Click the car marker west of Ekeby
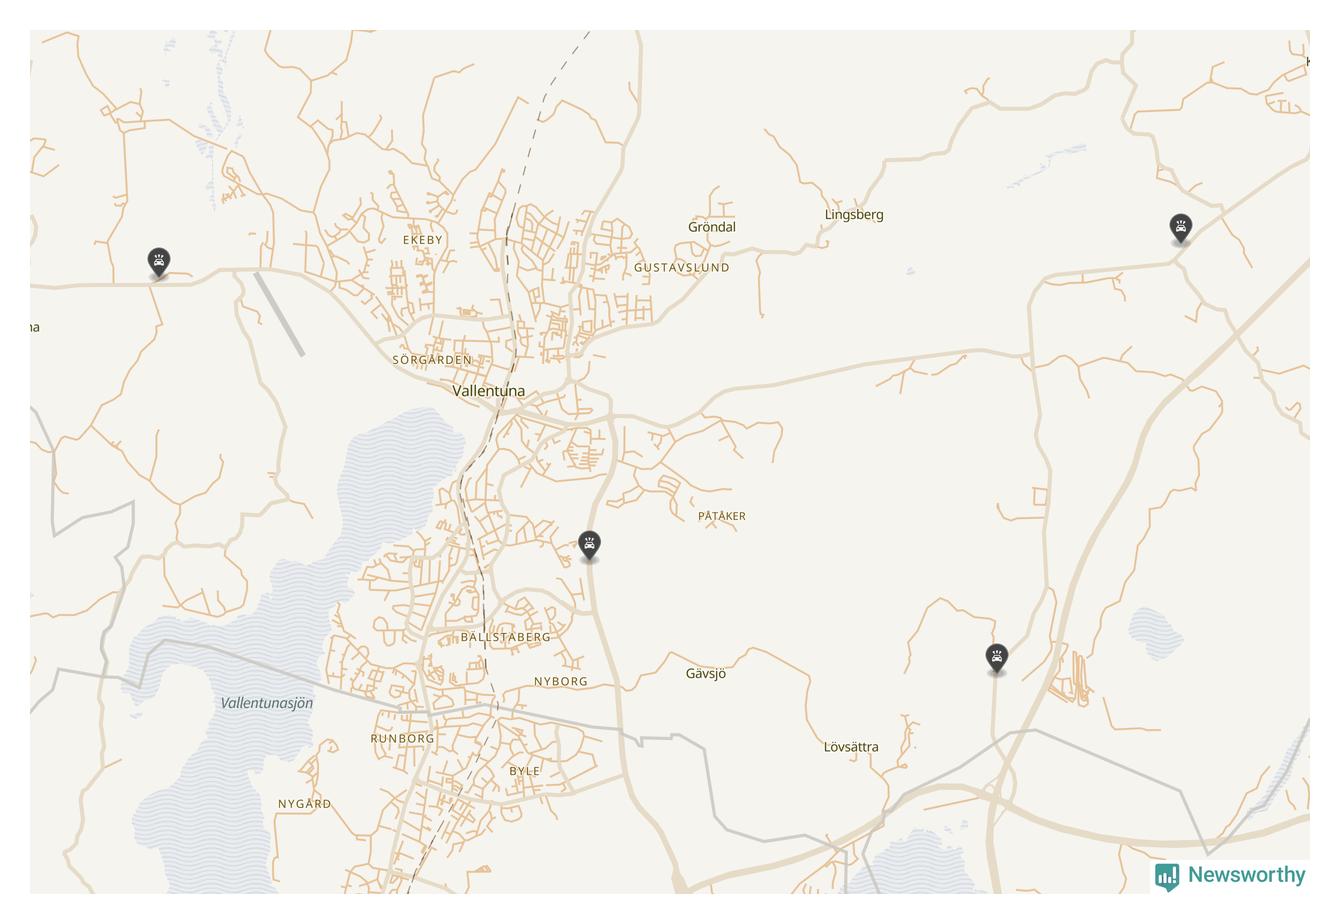The image size is (1340, 924). pos(158,263)
